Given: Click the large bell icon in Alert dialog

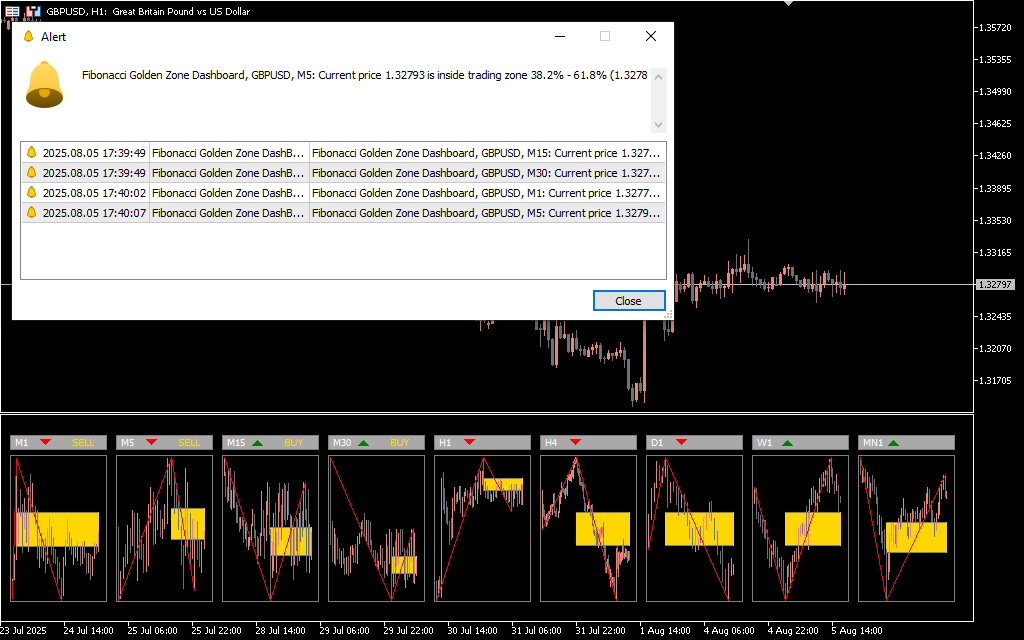Looking at the screenshot, I should pos(44,84).
